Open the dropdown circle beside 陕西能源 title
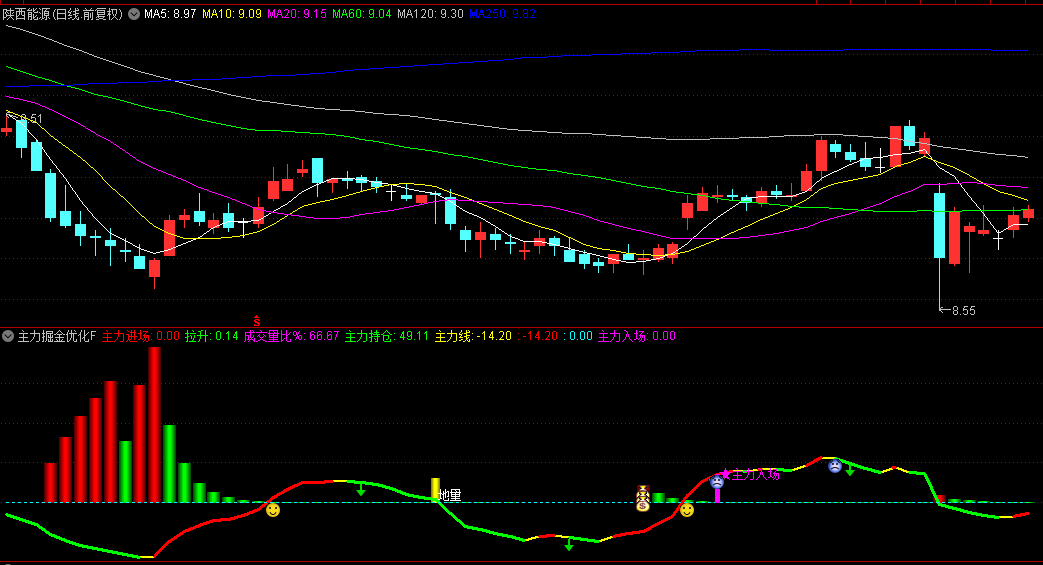Image resolution: width=1043 pixels, height=565 pixels. coord(134,14)
